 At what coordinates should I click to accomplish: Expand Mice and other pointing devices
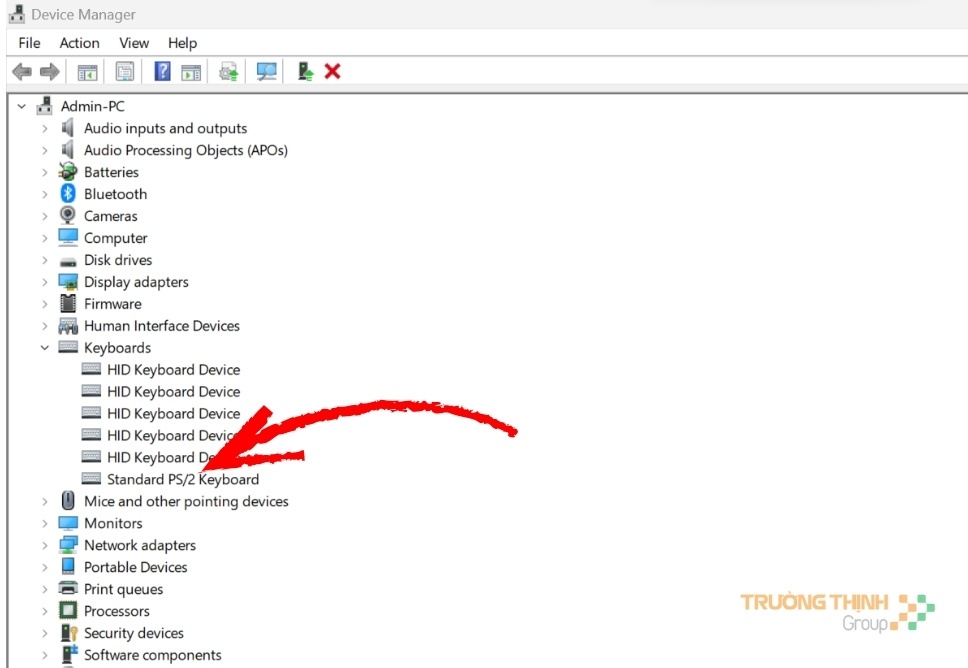point(44,501)
